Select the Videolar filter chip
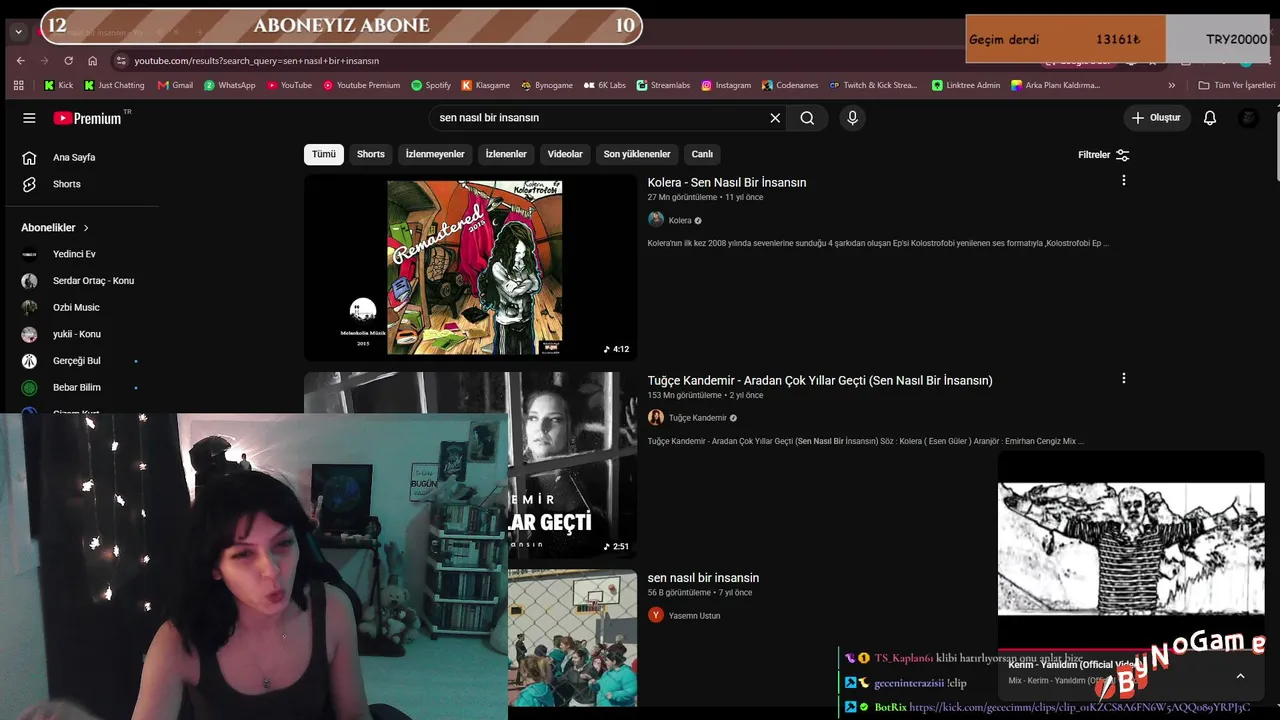The height and width of the screenshot is (720, 1280). point(565,154)
